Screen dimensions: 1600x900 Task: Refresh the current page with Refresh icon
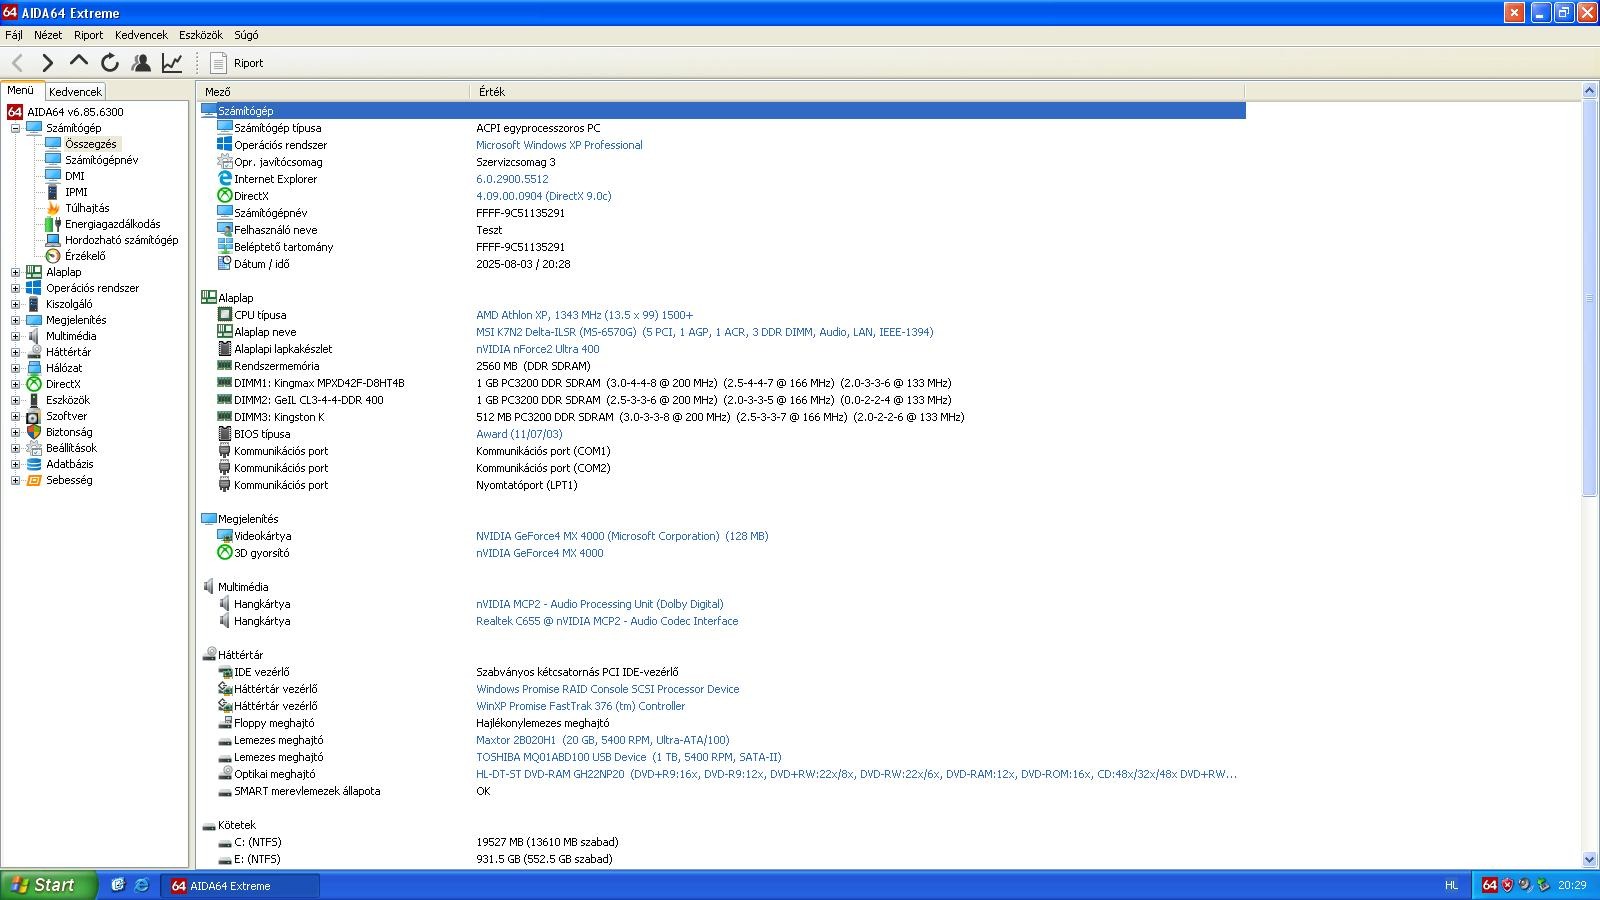pyautogui.click(x=110, y=63)
